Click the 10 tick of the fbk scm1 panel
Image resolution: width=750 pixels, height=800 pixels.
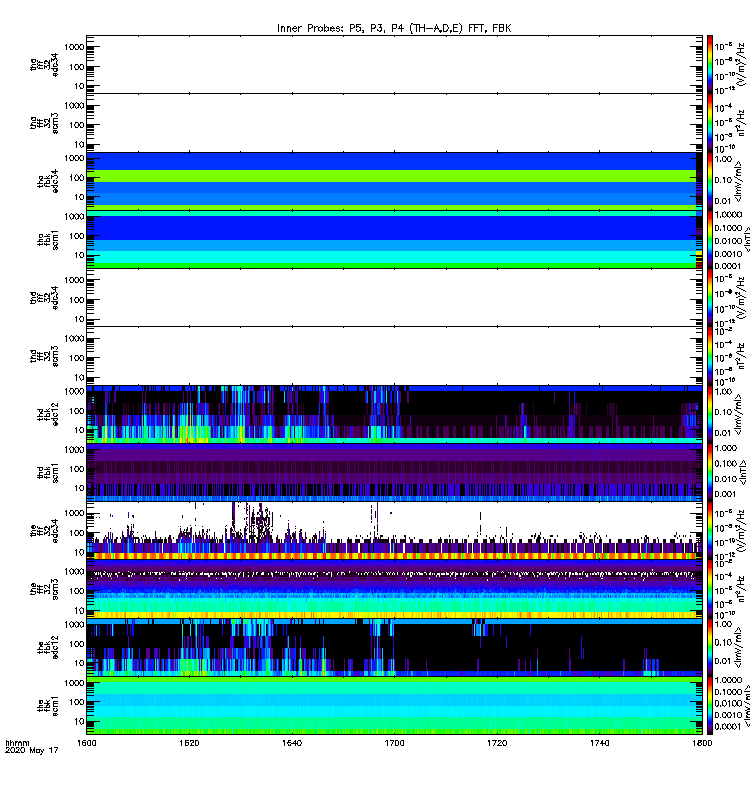tap(79, 721)
